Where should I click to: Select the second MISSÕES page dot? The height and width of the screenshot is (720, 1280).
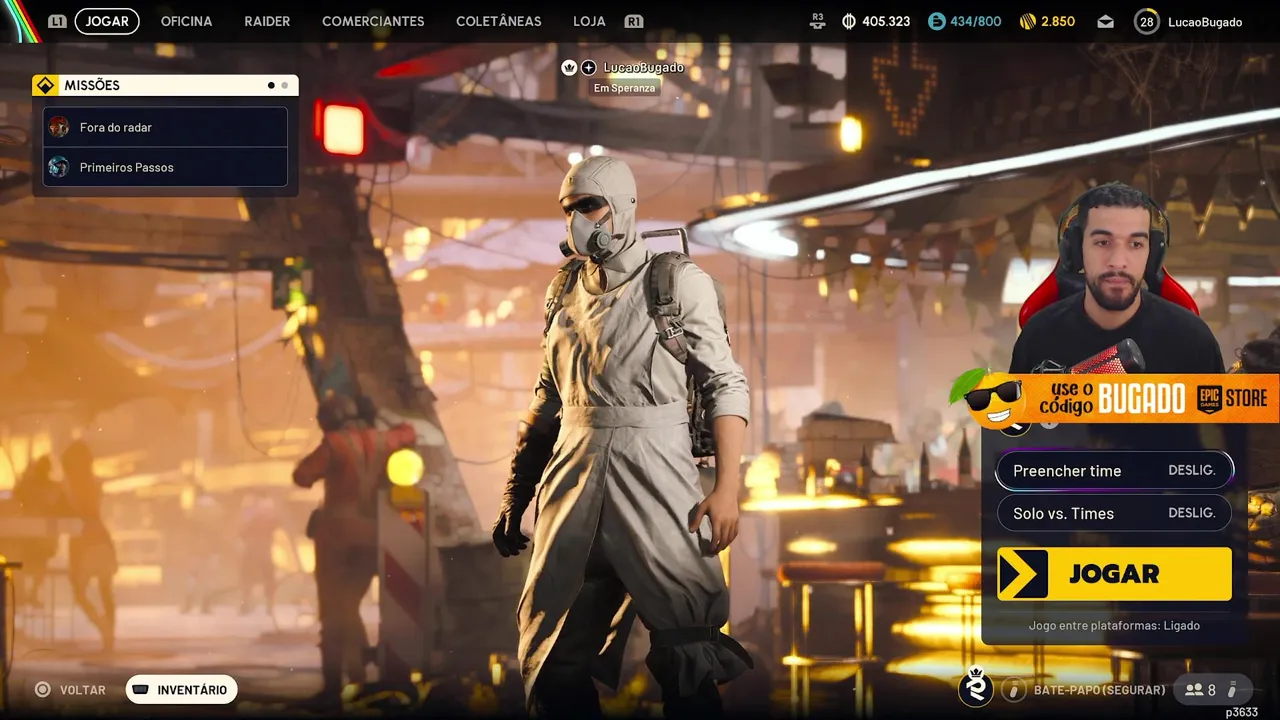pyautogui.click(x=284, y=85)
